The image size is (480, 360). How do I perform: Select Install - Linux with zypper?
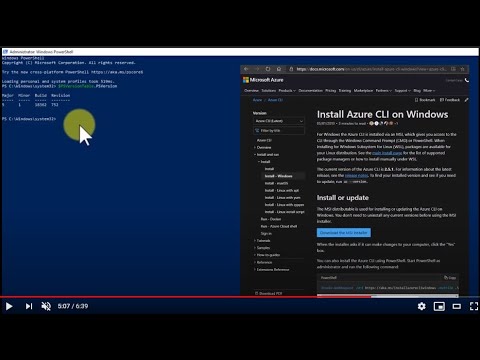coord(284,205)
